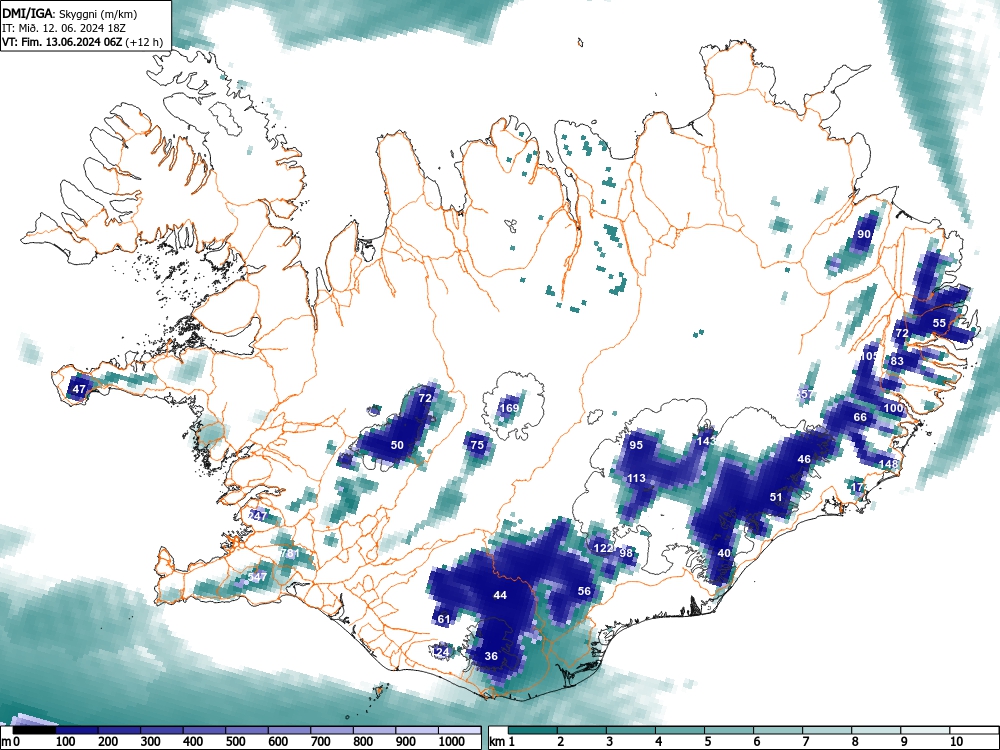Select the visibility value 44 on the map
Screen dimensions: 1000x750
point(500,595)
